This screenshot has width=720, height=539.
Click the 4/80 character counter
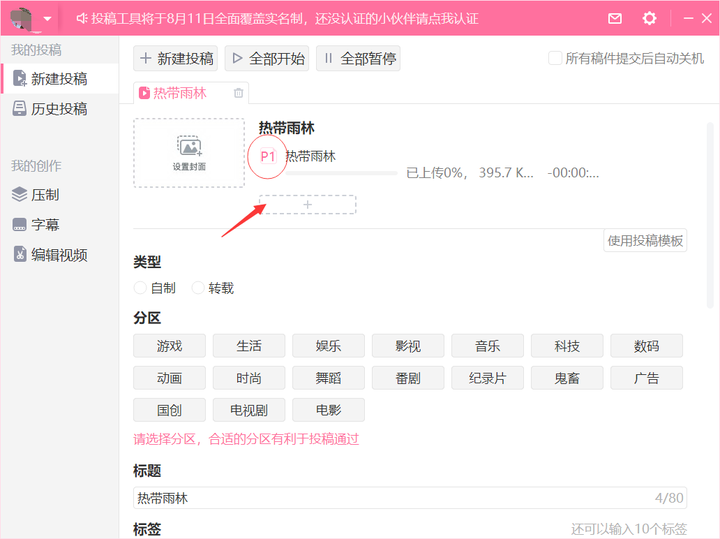pos(669,498)
